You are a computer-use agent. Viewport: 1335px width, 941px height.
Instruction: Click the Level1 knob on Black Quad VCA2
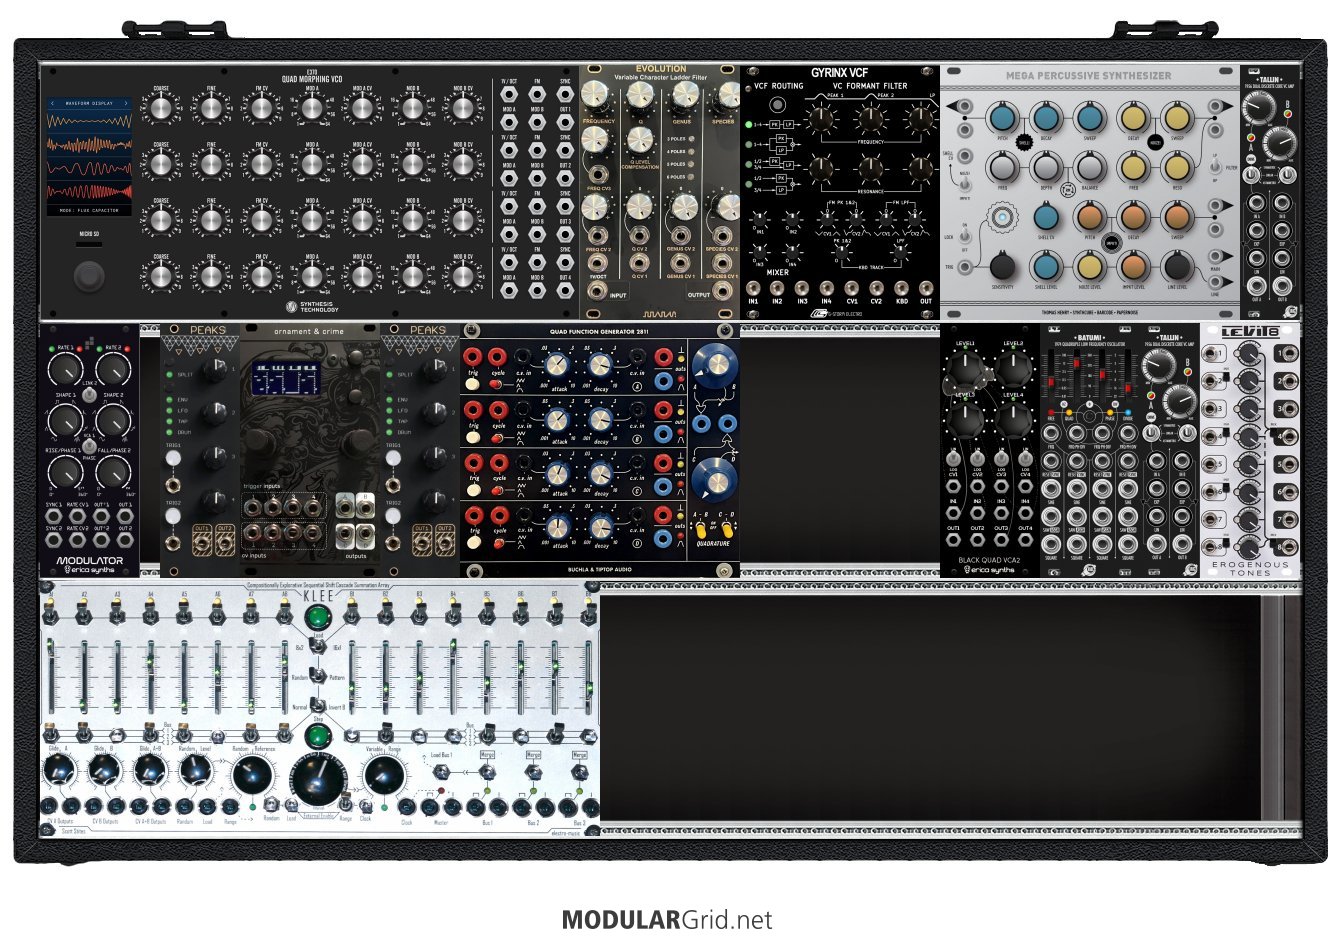966,371
